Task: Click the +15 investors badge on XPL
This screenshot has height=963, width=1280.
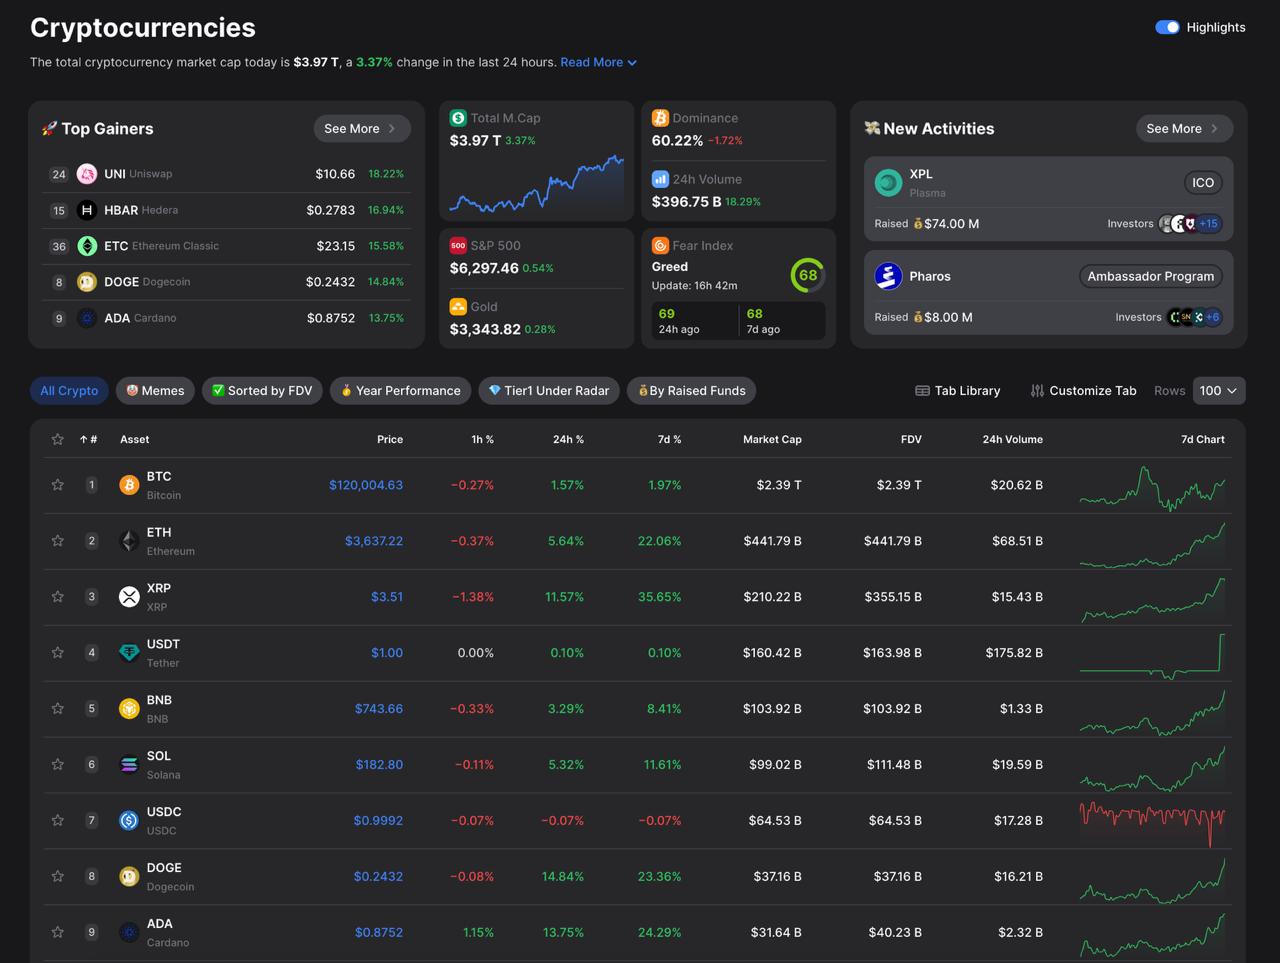Action: [x=1209, y=224]
